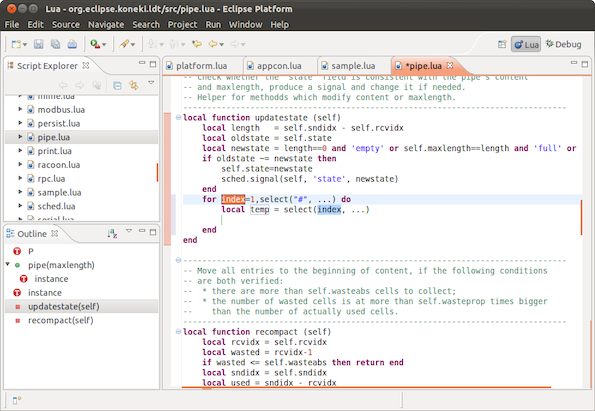
Task: Switch to the sample.lua editor tab
Action: (353, 66)
